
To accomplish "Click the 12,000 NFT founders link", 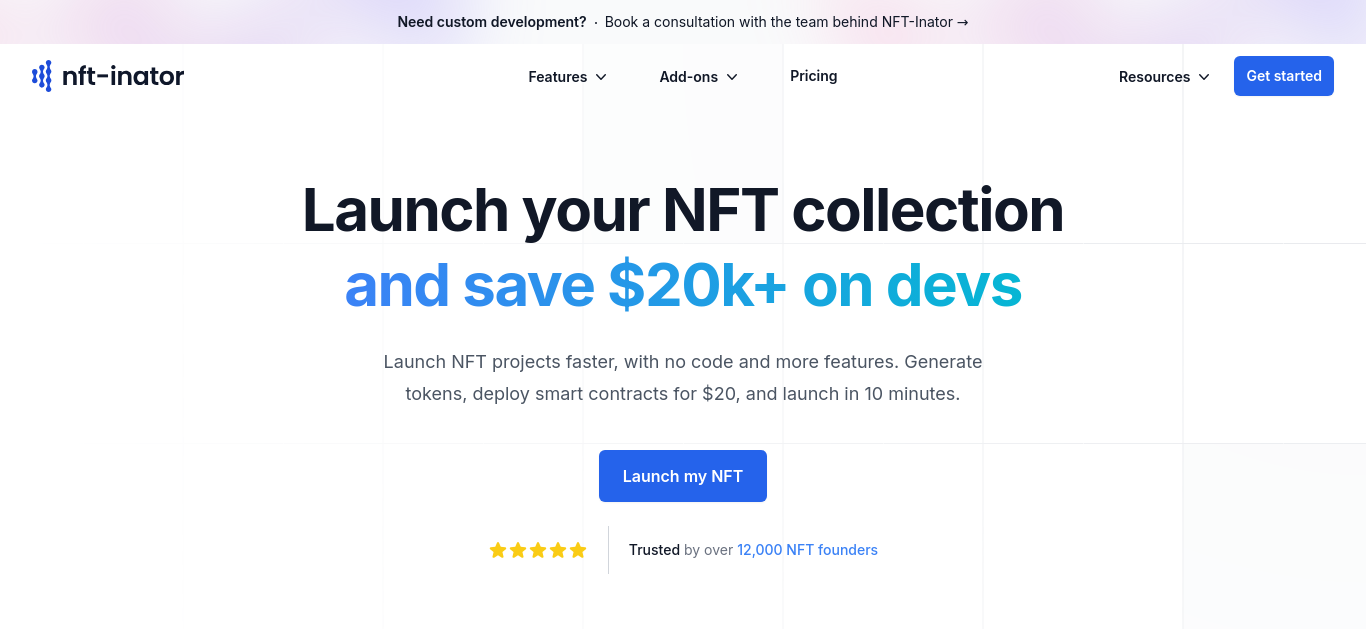I will coord(807,550).
